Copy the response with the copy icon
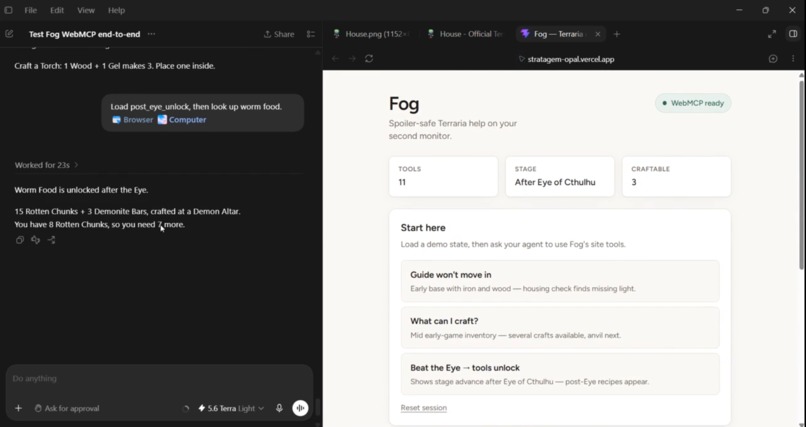The width and height of the screenshot is (806, 427). [x=20, y=240]
